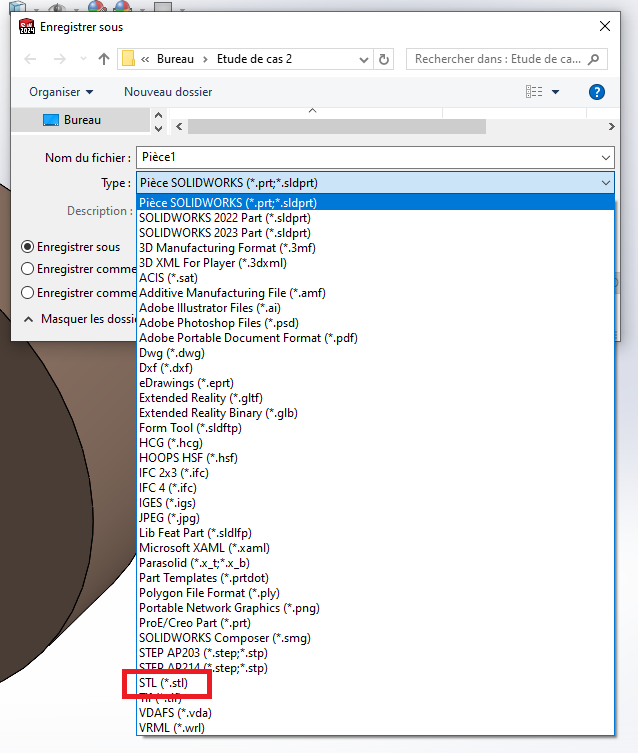Select IGES (*.igs) file type
The image size is (638, 753).
tap(375, 503)
